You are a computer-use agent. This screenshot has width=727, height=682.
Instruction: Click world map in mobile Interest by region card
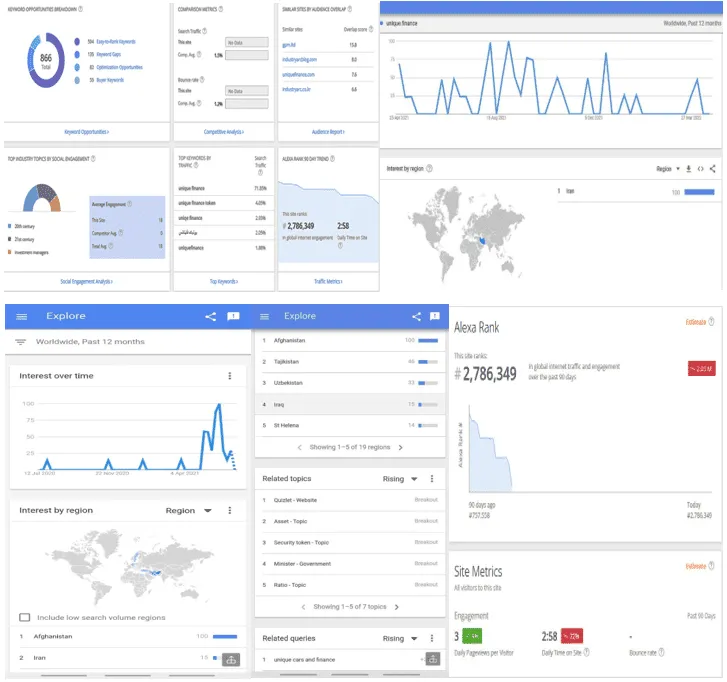[x=129, y=567]
